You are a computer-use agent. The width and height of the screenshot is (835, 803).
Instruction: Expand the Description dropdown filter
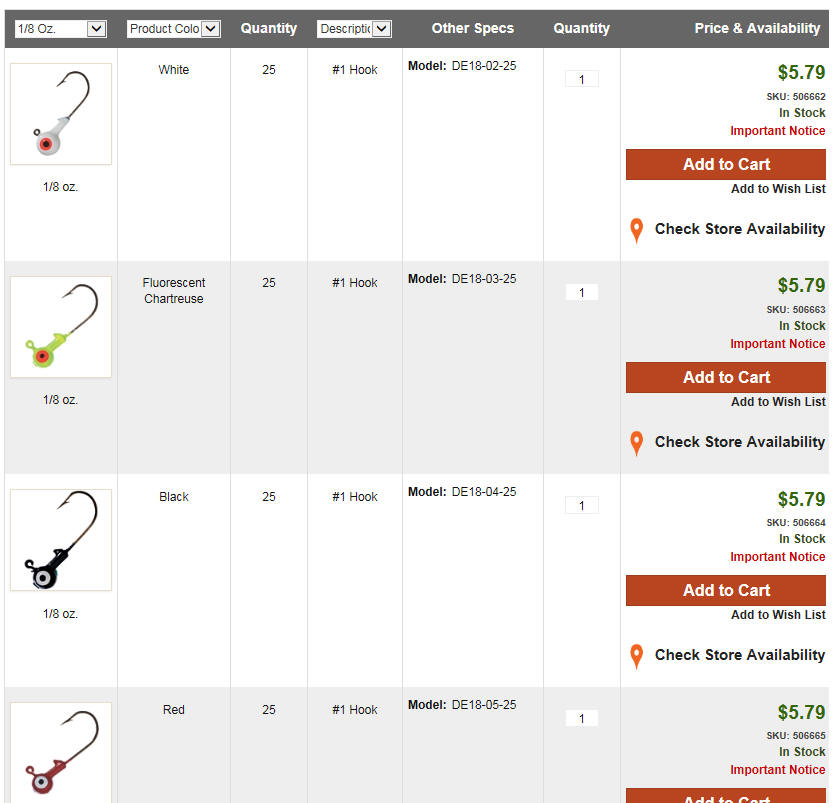click(x=354, y=29)
